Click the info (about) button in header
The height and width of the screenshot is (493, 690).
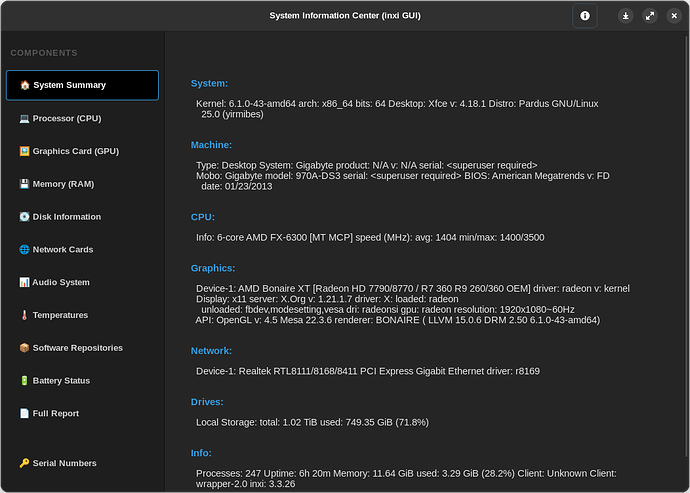[585, 16]
